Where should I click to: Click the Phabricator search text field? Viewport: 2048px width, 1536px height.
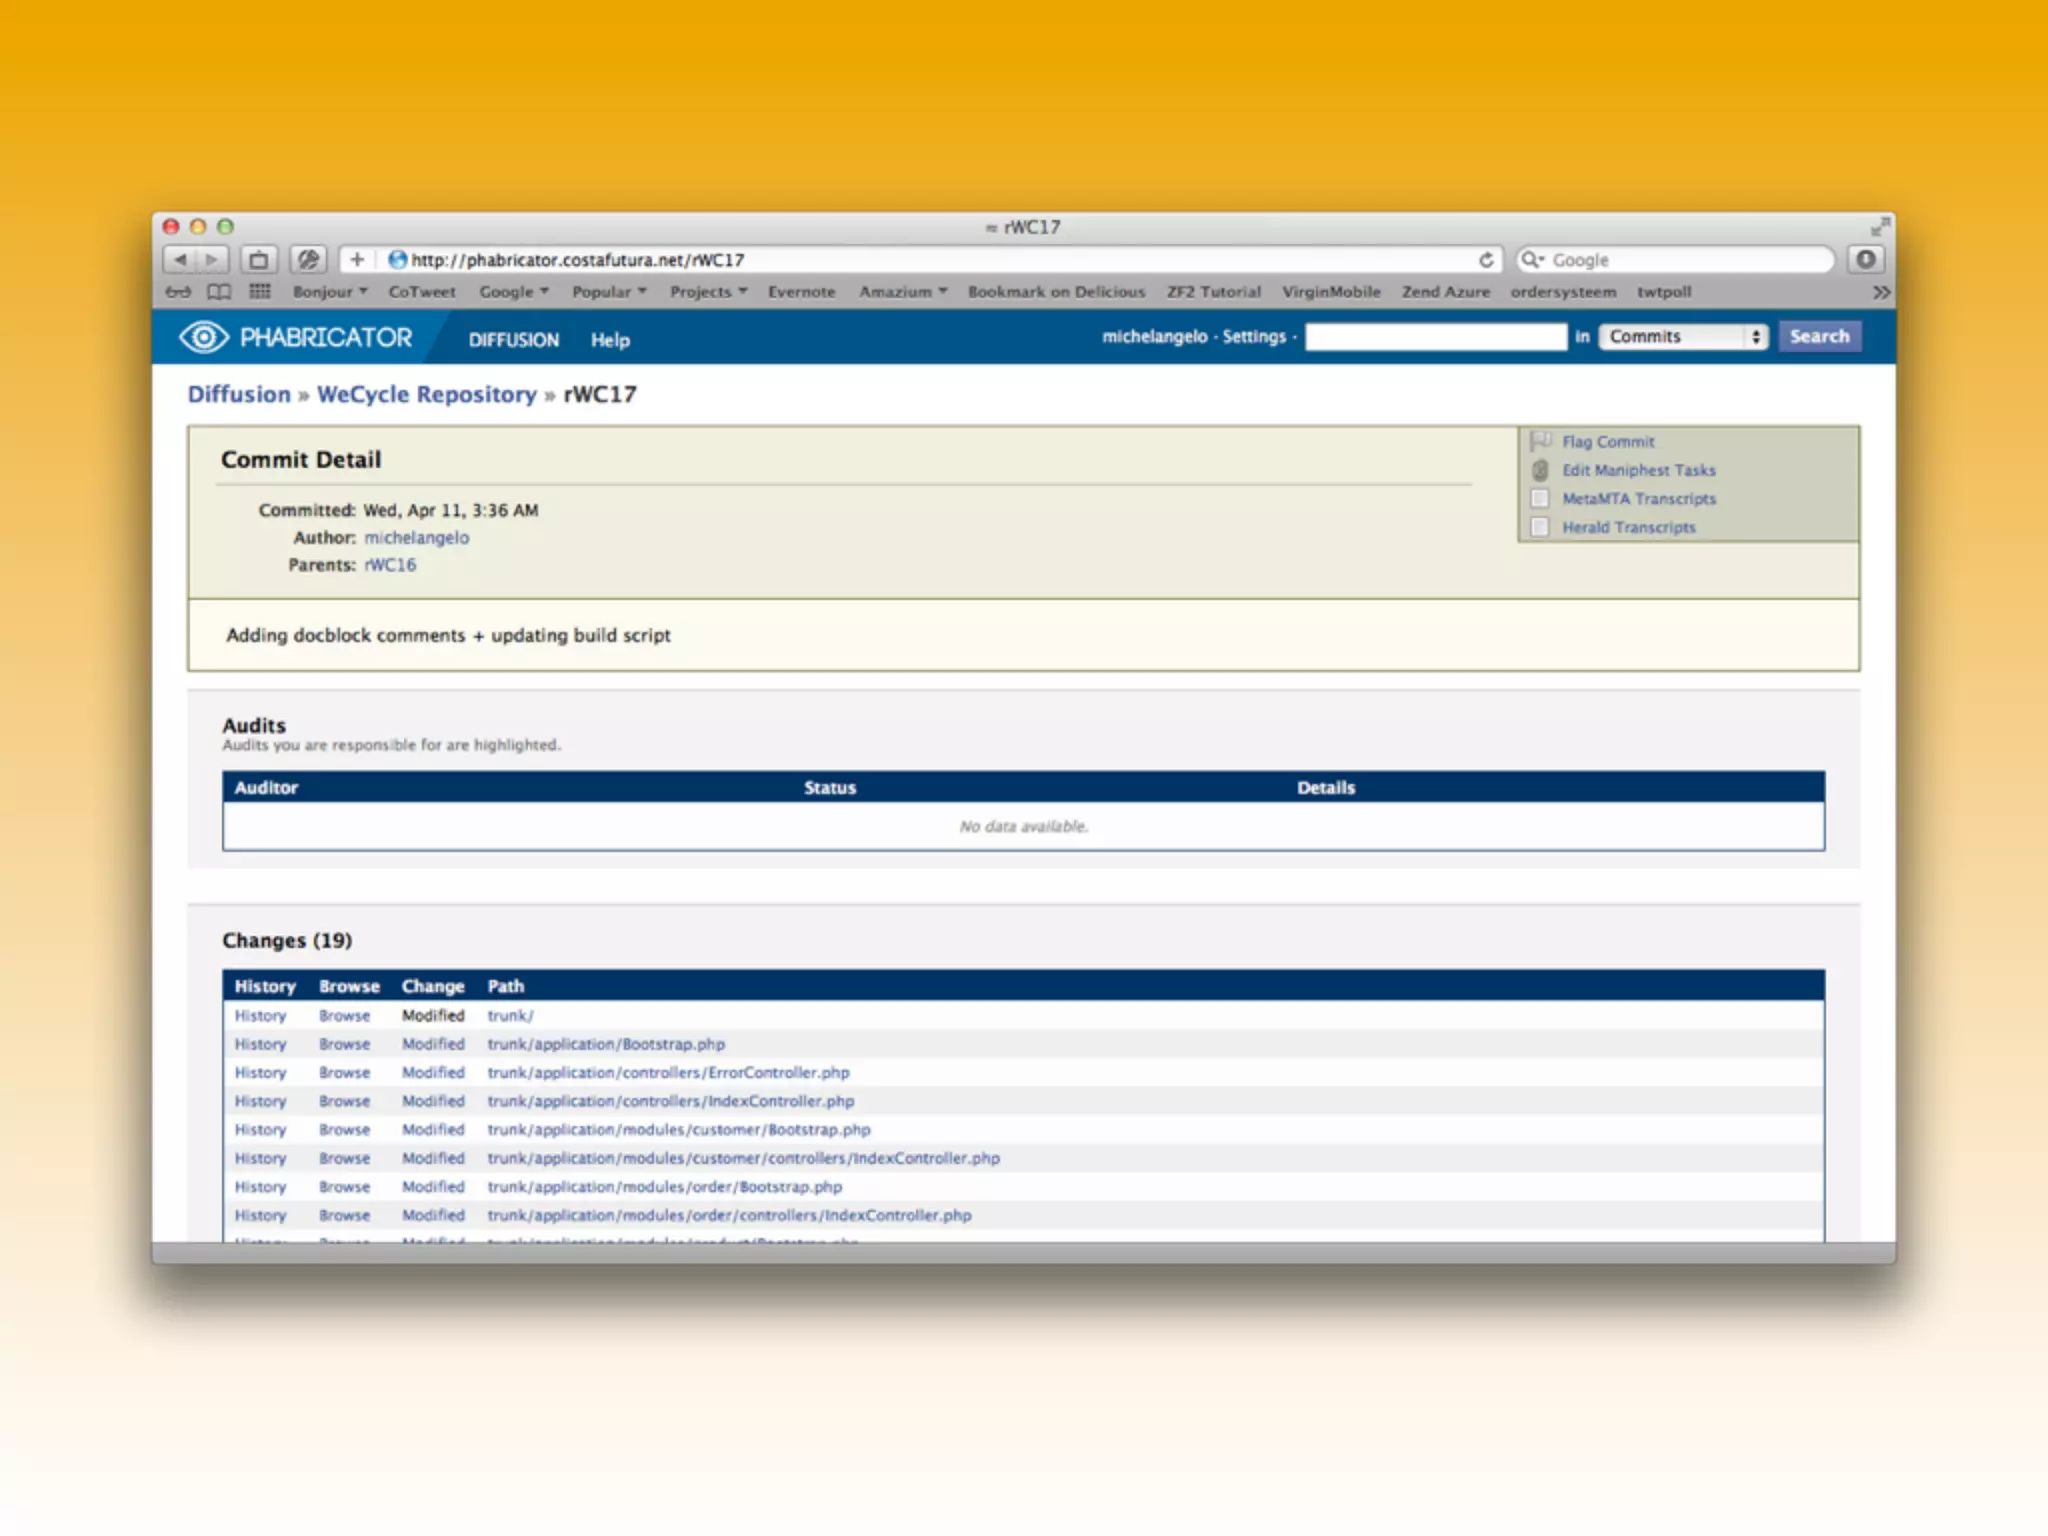[x=1436, y=337]
